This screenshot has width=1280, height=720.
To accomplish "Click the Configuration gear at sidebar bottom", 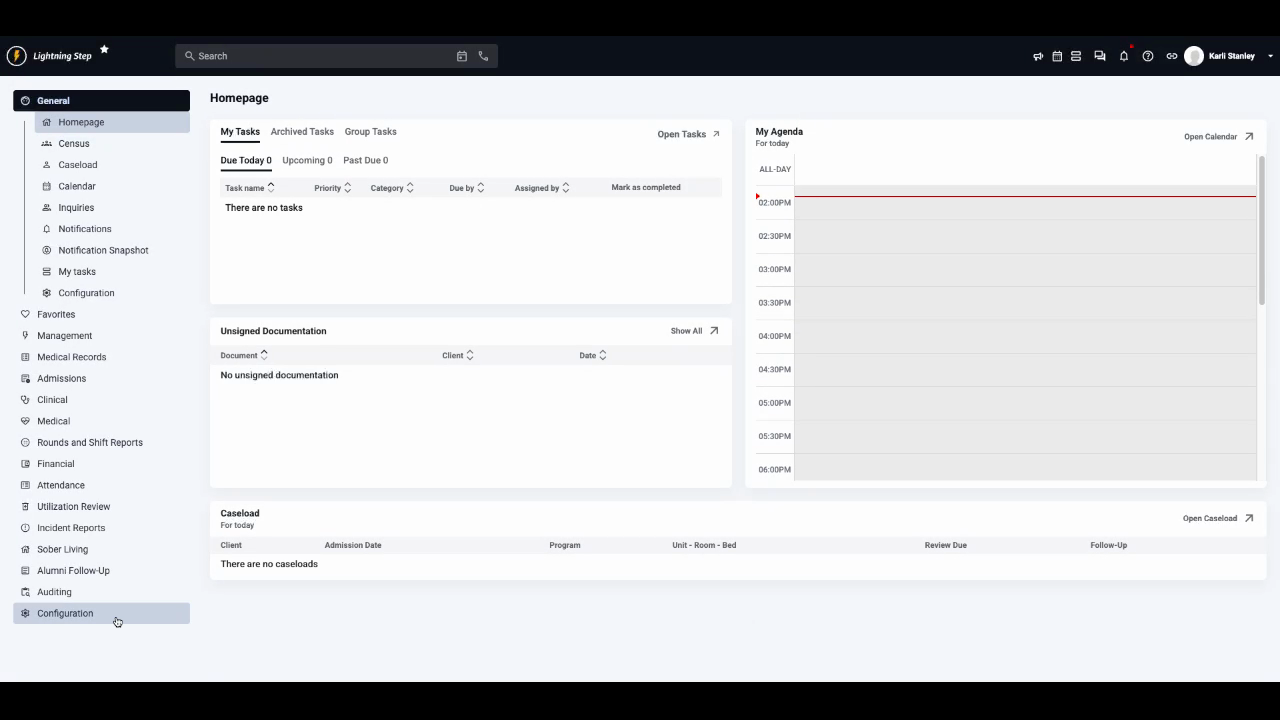I will pos(65,613).
